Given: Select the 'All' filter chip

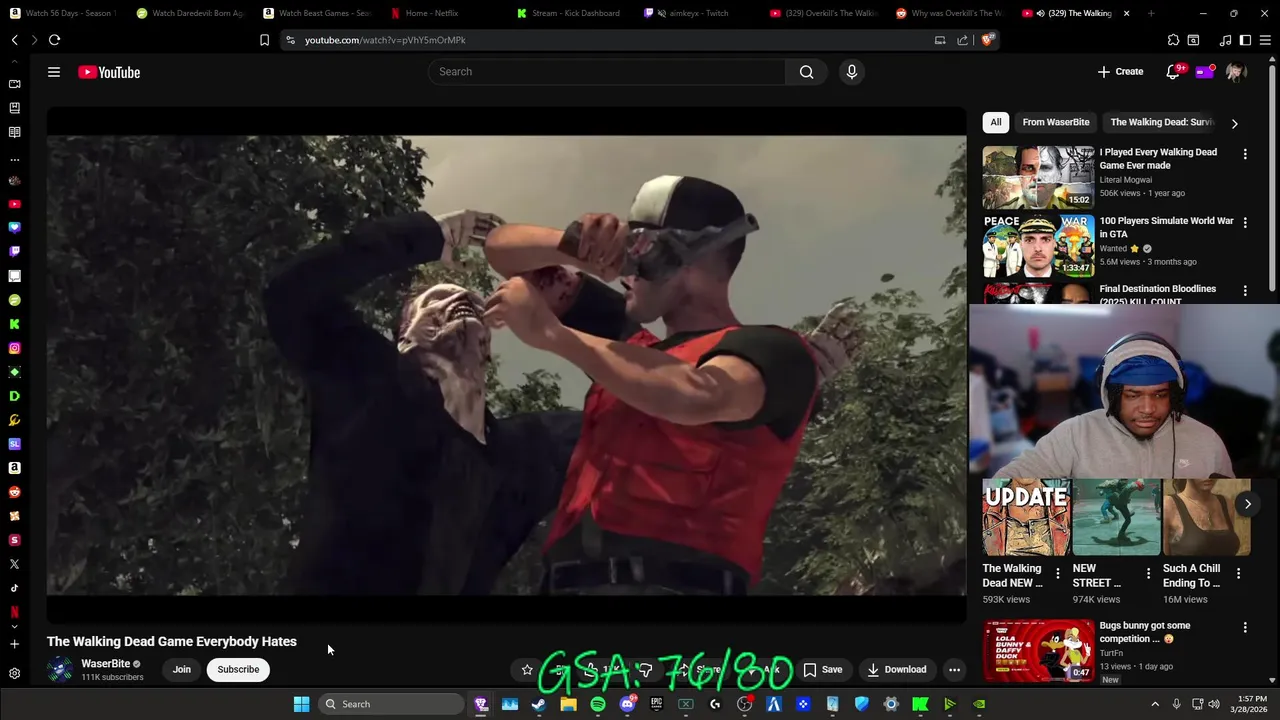Looking at the screenshot, I should (x=996, y=122).
